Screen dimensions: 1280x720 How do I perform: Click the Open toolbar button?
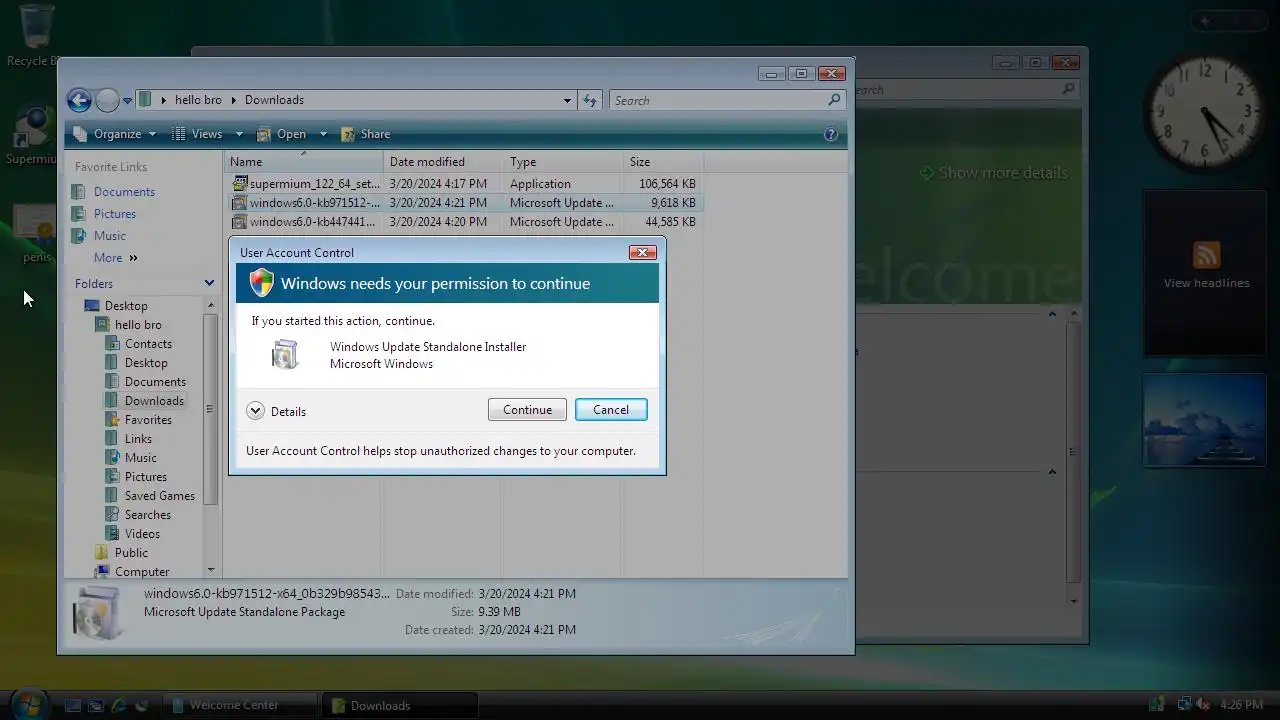(x=283, y=134)
